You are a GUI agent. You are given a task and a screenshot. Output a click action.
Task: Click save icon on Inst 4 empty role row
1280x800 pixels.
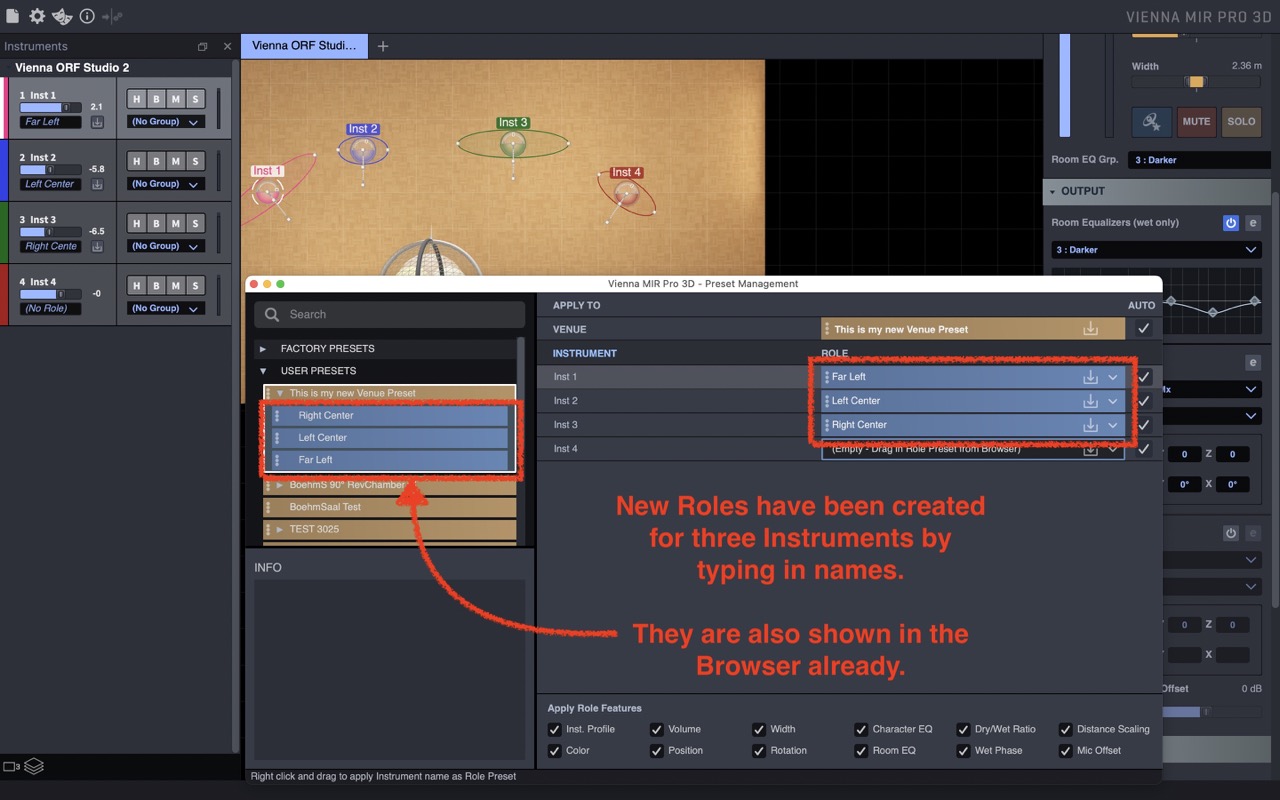1090,450
